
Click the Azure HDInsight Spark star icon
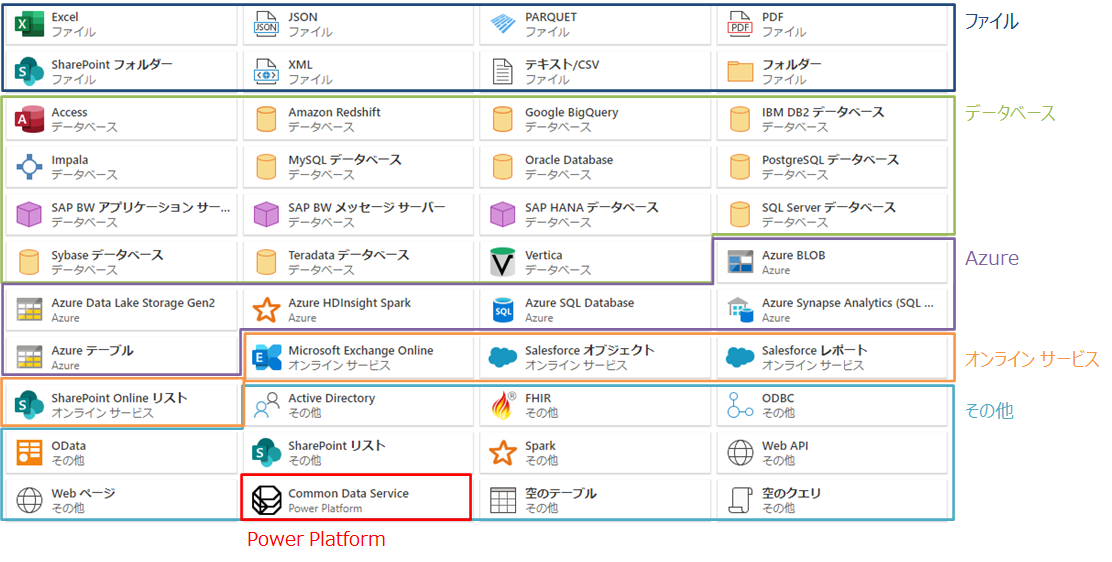click(x=266, y=309)
